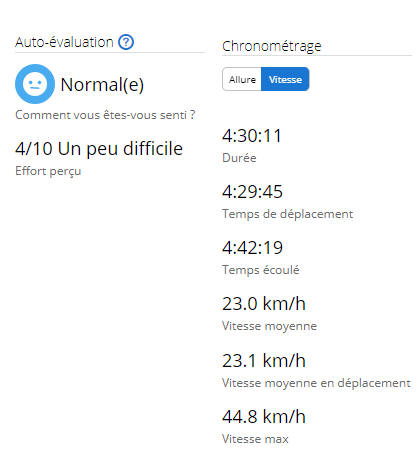
Task: Select the Vitesse toggle option
Action: coord(285,79)
